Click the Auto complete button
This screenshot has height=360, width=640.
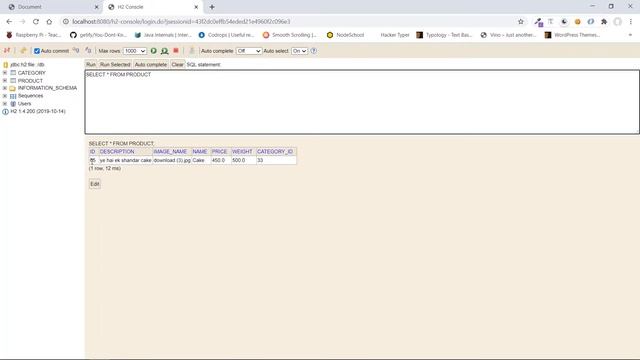[151, 64]
